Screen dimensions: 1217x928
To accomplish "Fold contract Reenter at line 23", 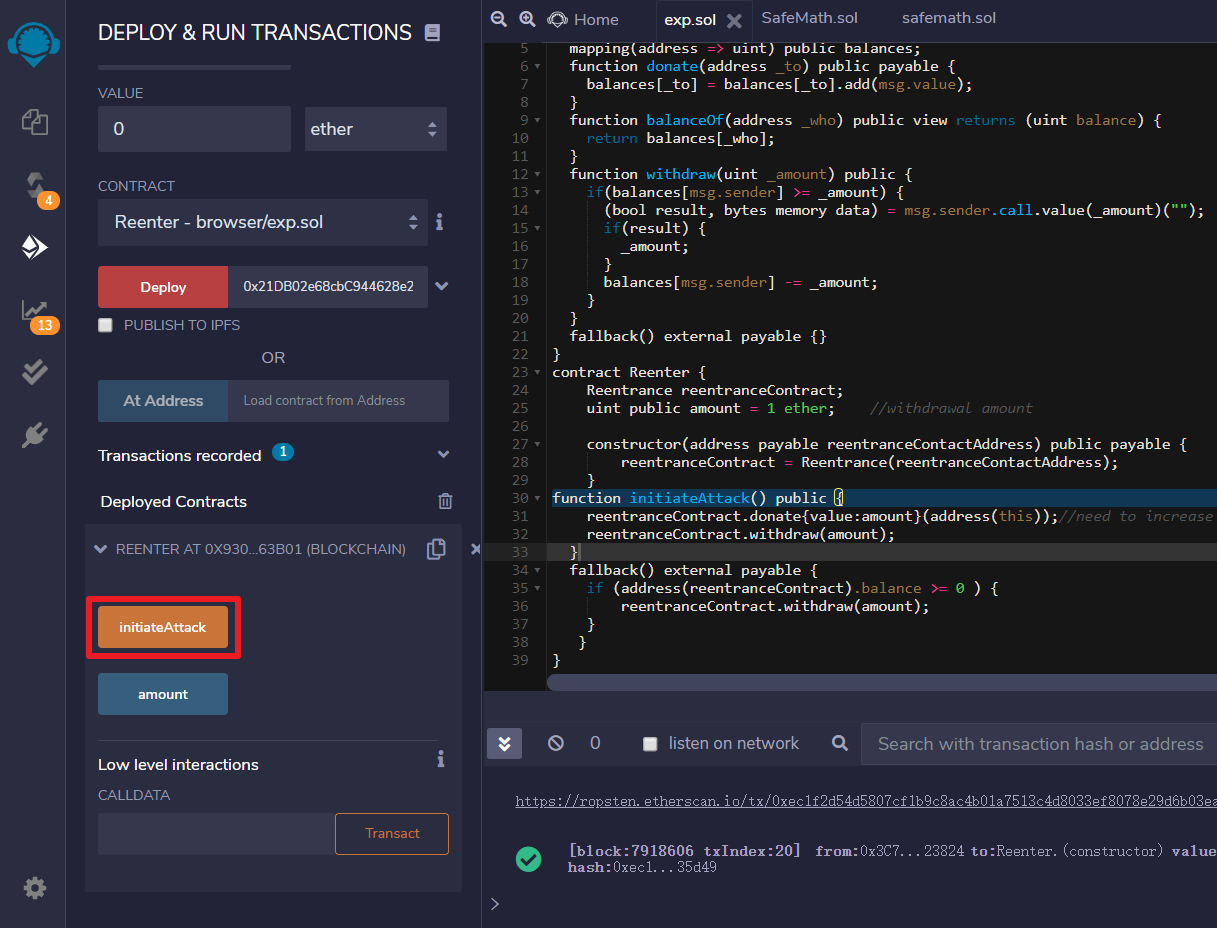I will 538,372.
